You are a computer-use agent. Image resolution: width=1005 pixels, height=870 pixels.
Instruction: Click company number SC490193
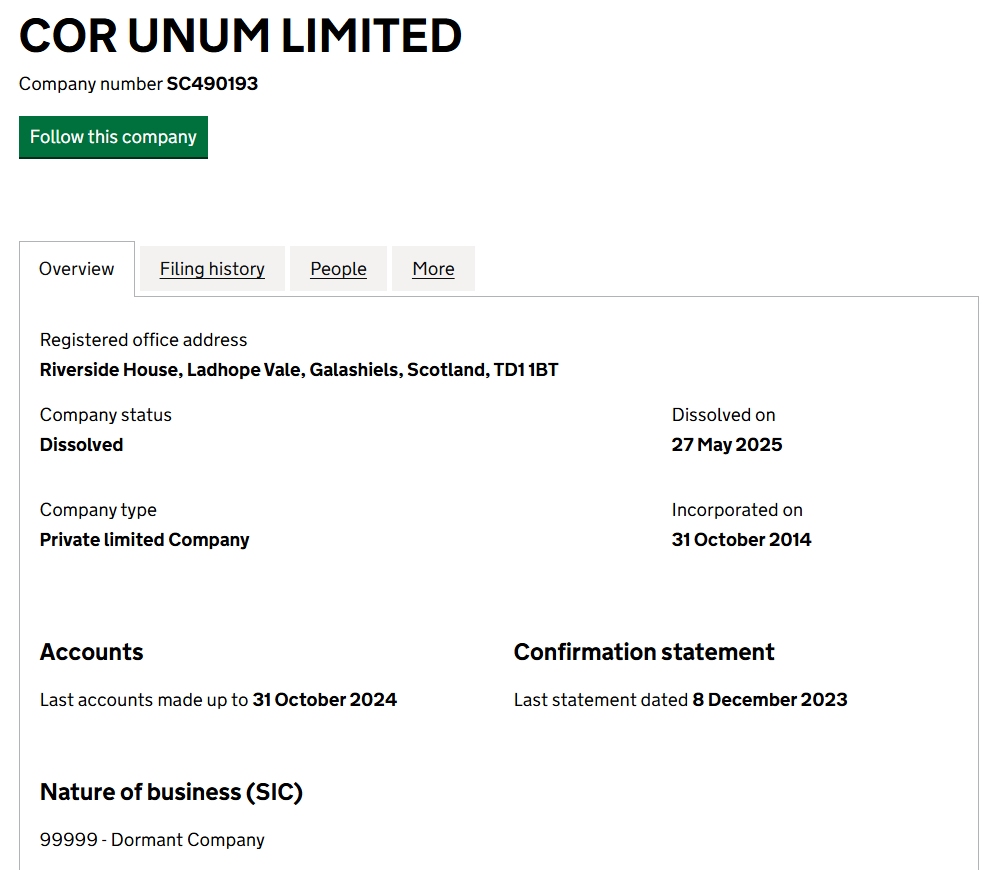[212, 84]
